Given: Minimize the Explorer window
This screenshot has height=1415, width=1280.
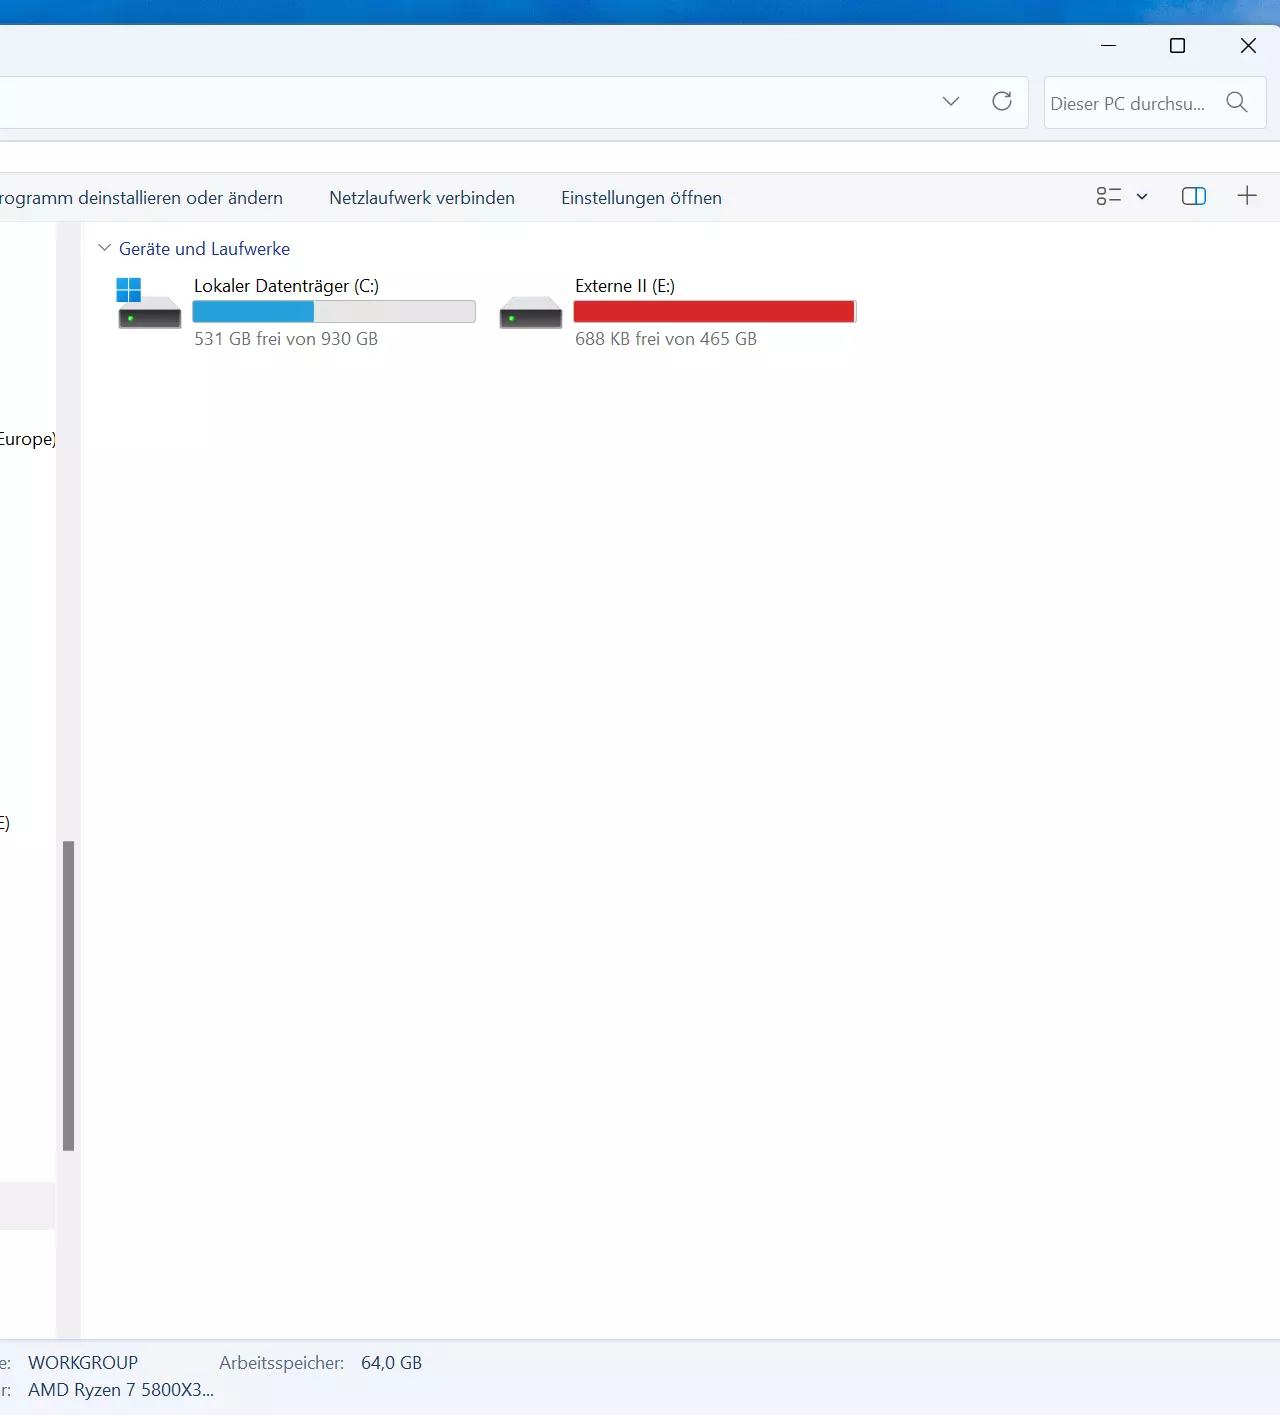Looking at the screenshot, I should [x=1108, y=46].
